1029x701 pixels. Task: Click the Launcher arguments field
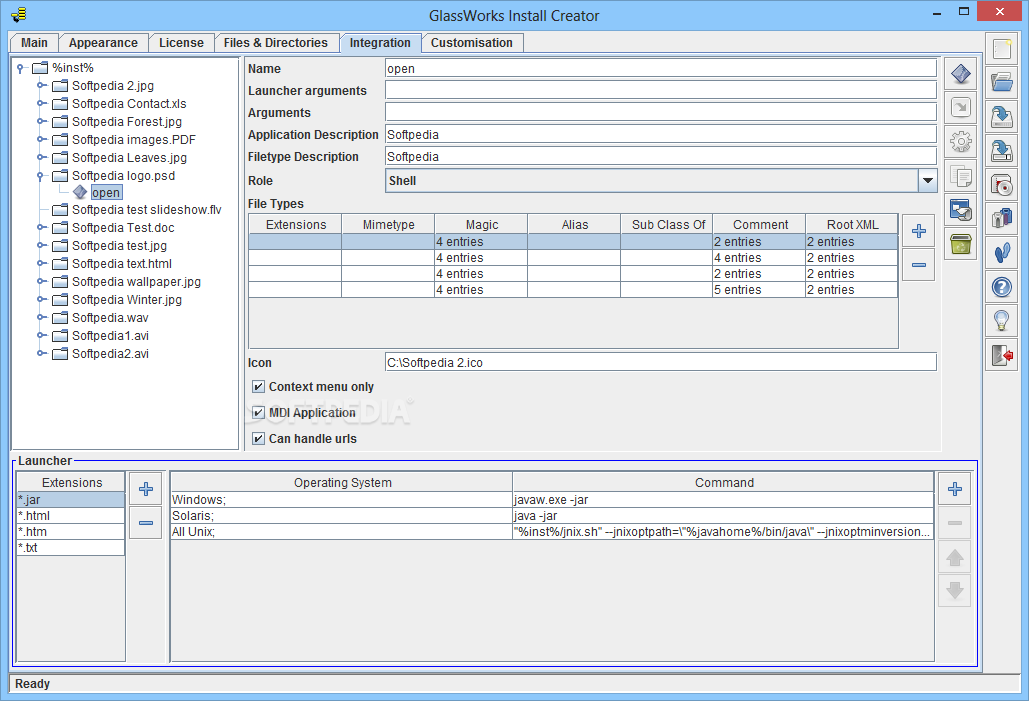(x=660, y=90)
